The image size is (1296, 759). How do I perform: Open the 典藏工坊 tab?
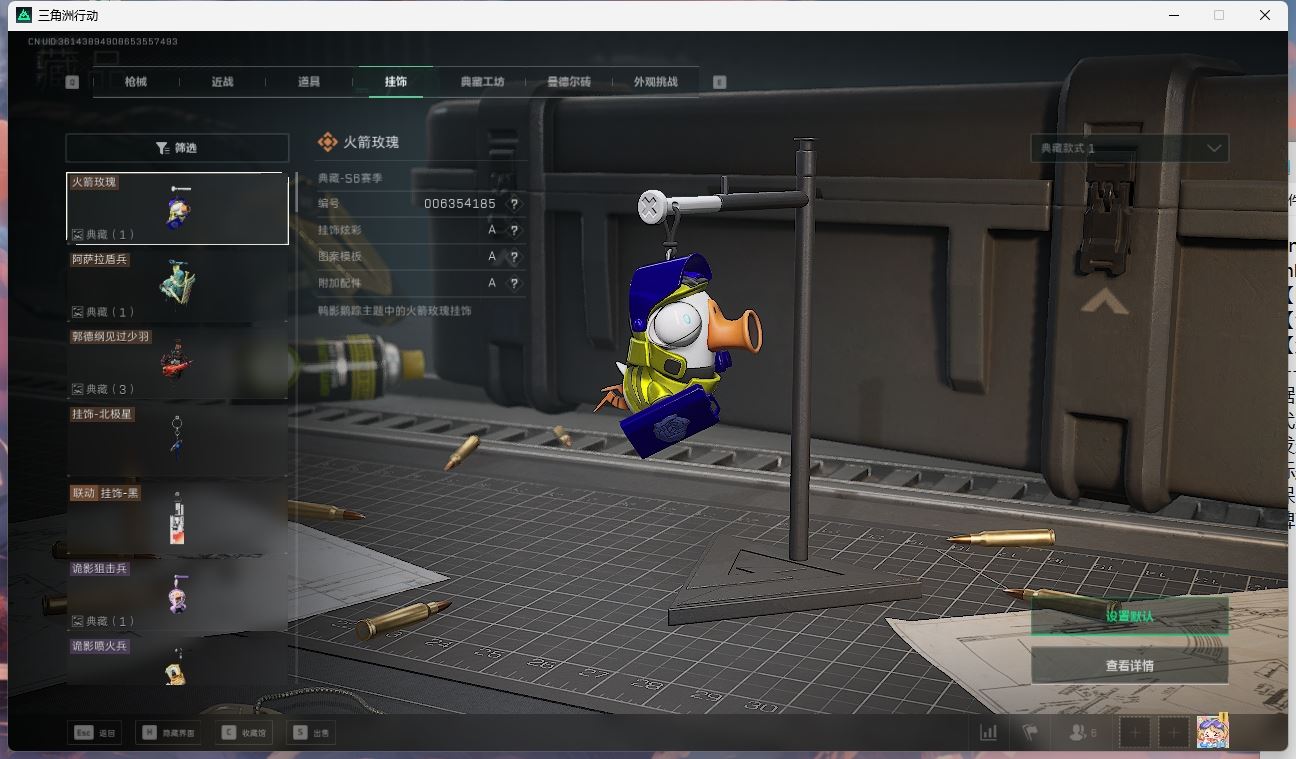click(482, 82)
